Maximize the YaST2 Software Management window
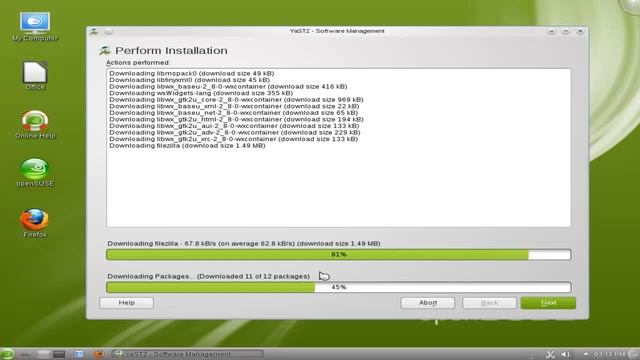 pyautogui.click(x=566, y=31)
